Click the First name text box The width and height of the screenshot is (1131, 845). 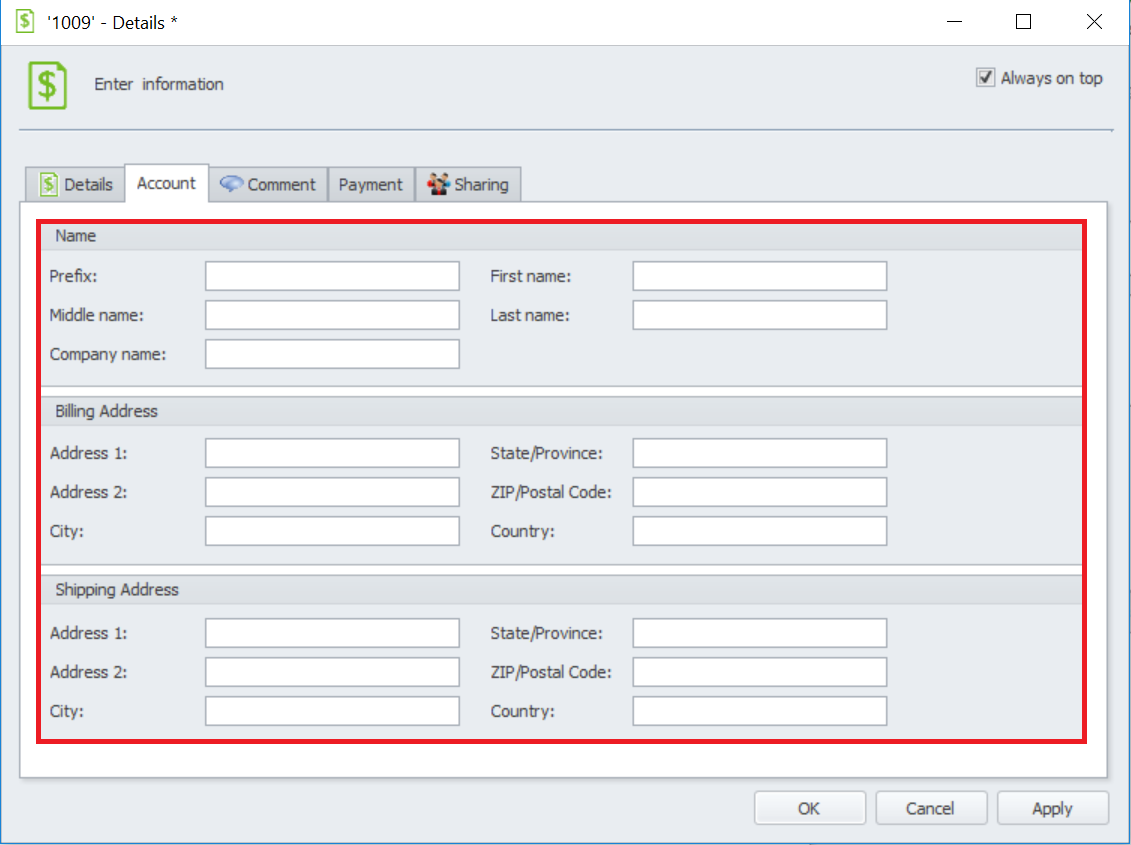click(x=759, y=276)
